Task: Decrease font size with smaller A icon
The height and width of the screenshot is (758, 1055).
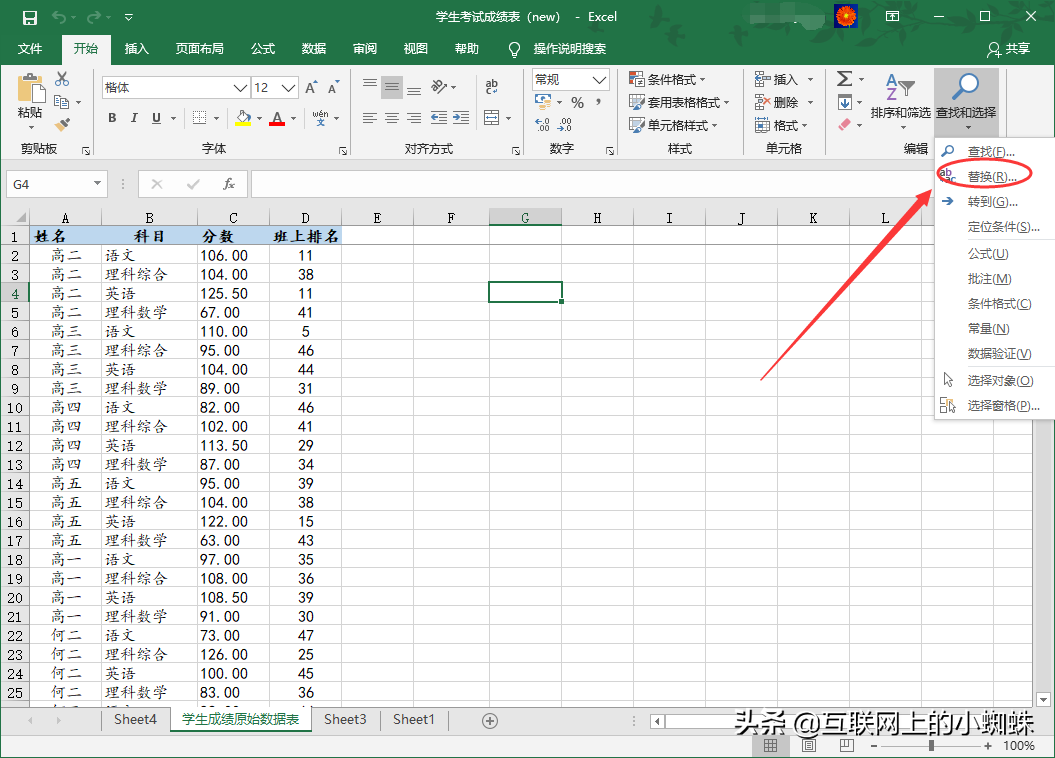Action: (x=334, y=87)
